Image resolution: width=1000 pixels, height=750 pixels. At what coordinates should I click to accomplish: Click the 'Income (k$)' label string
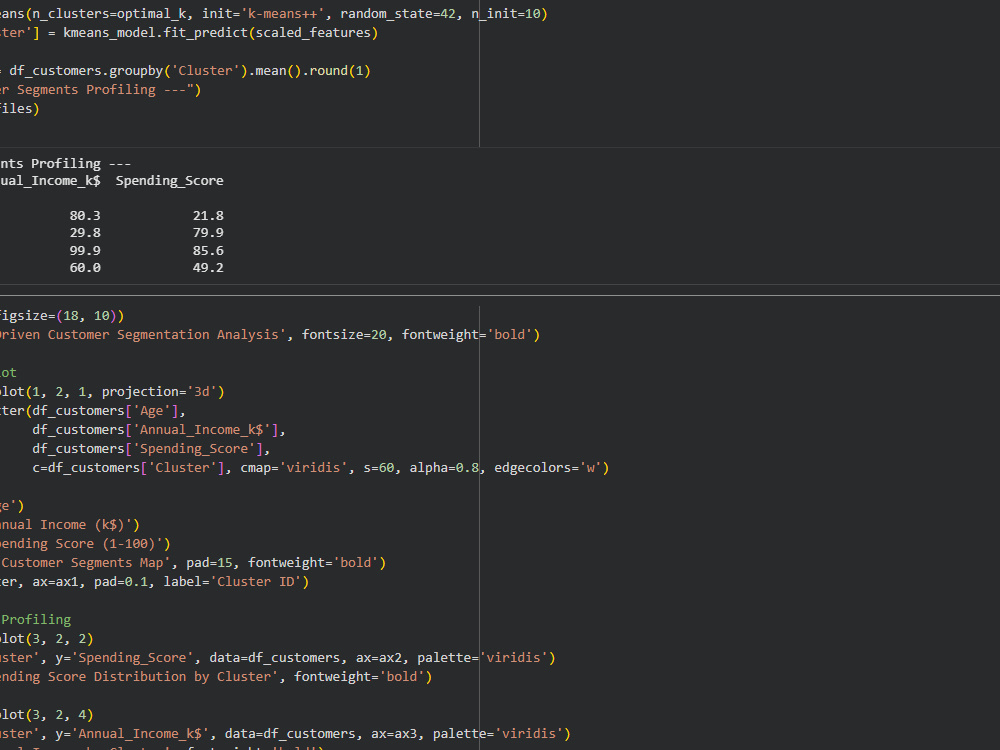86,525
